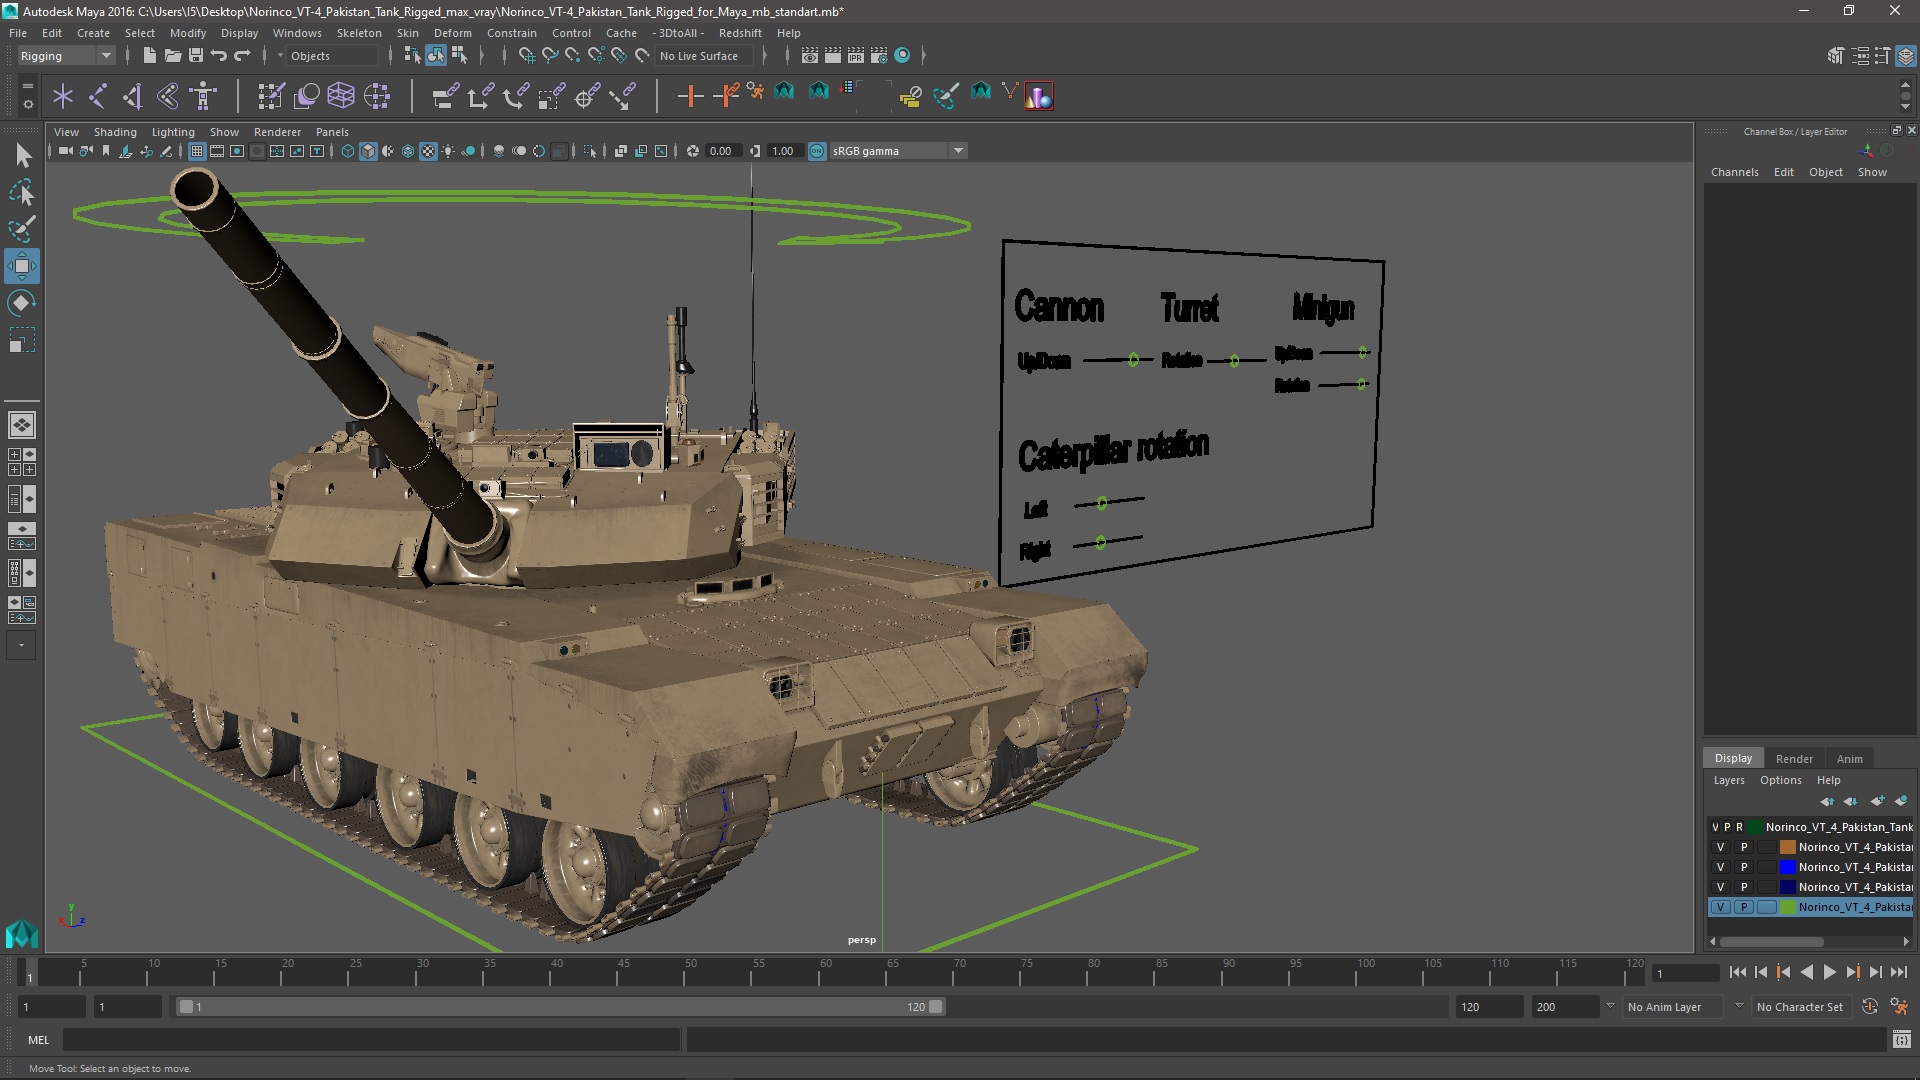Open a scene file
This screenshot has width=1920, height=1080.
(x=172, y=56)
